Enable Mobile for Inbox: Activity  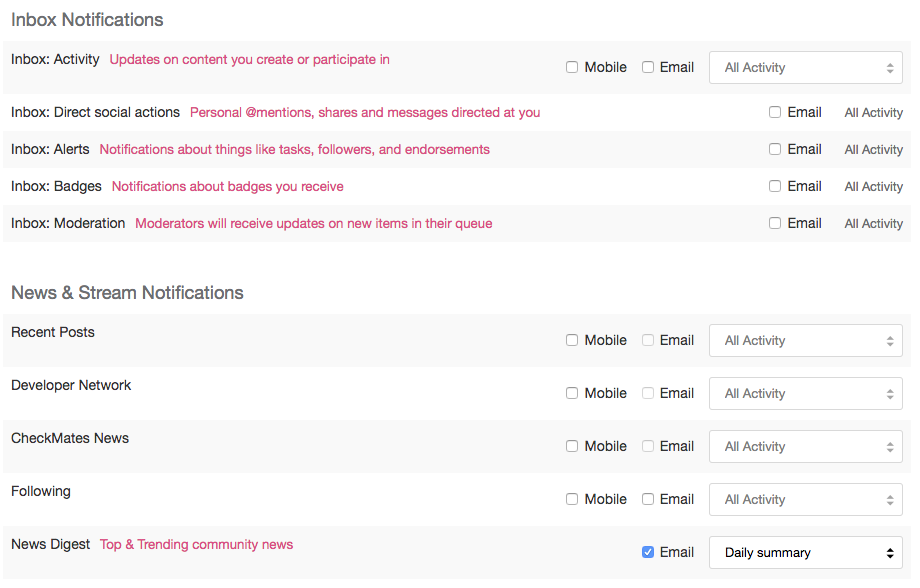[x=571, y=67]
